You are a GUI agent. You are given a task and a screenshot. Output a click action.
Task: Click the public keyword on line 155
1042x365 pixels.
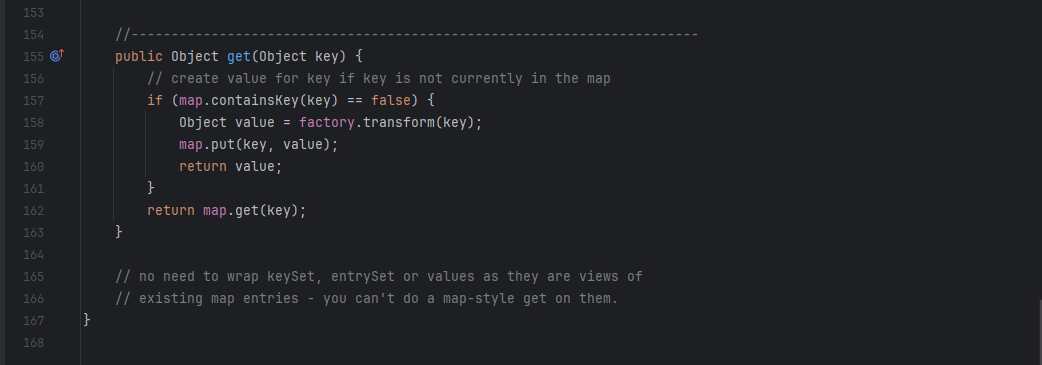tap(139, 57)
